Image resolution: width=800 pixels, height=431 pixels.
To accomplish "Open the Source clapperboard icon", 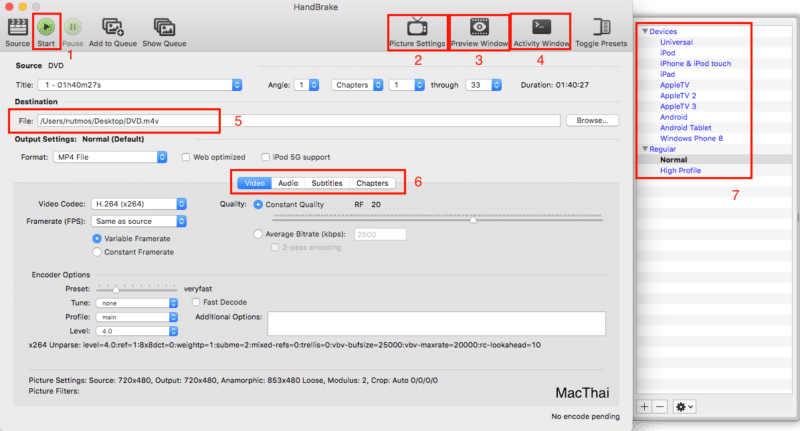I will click(18, 27).
